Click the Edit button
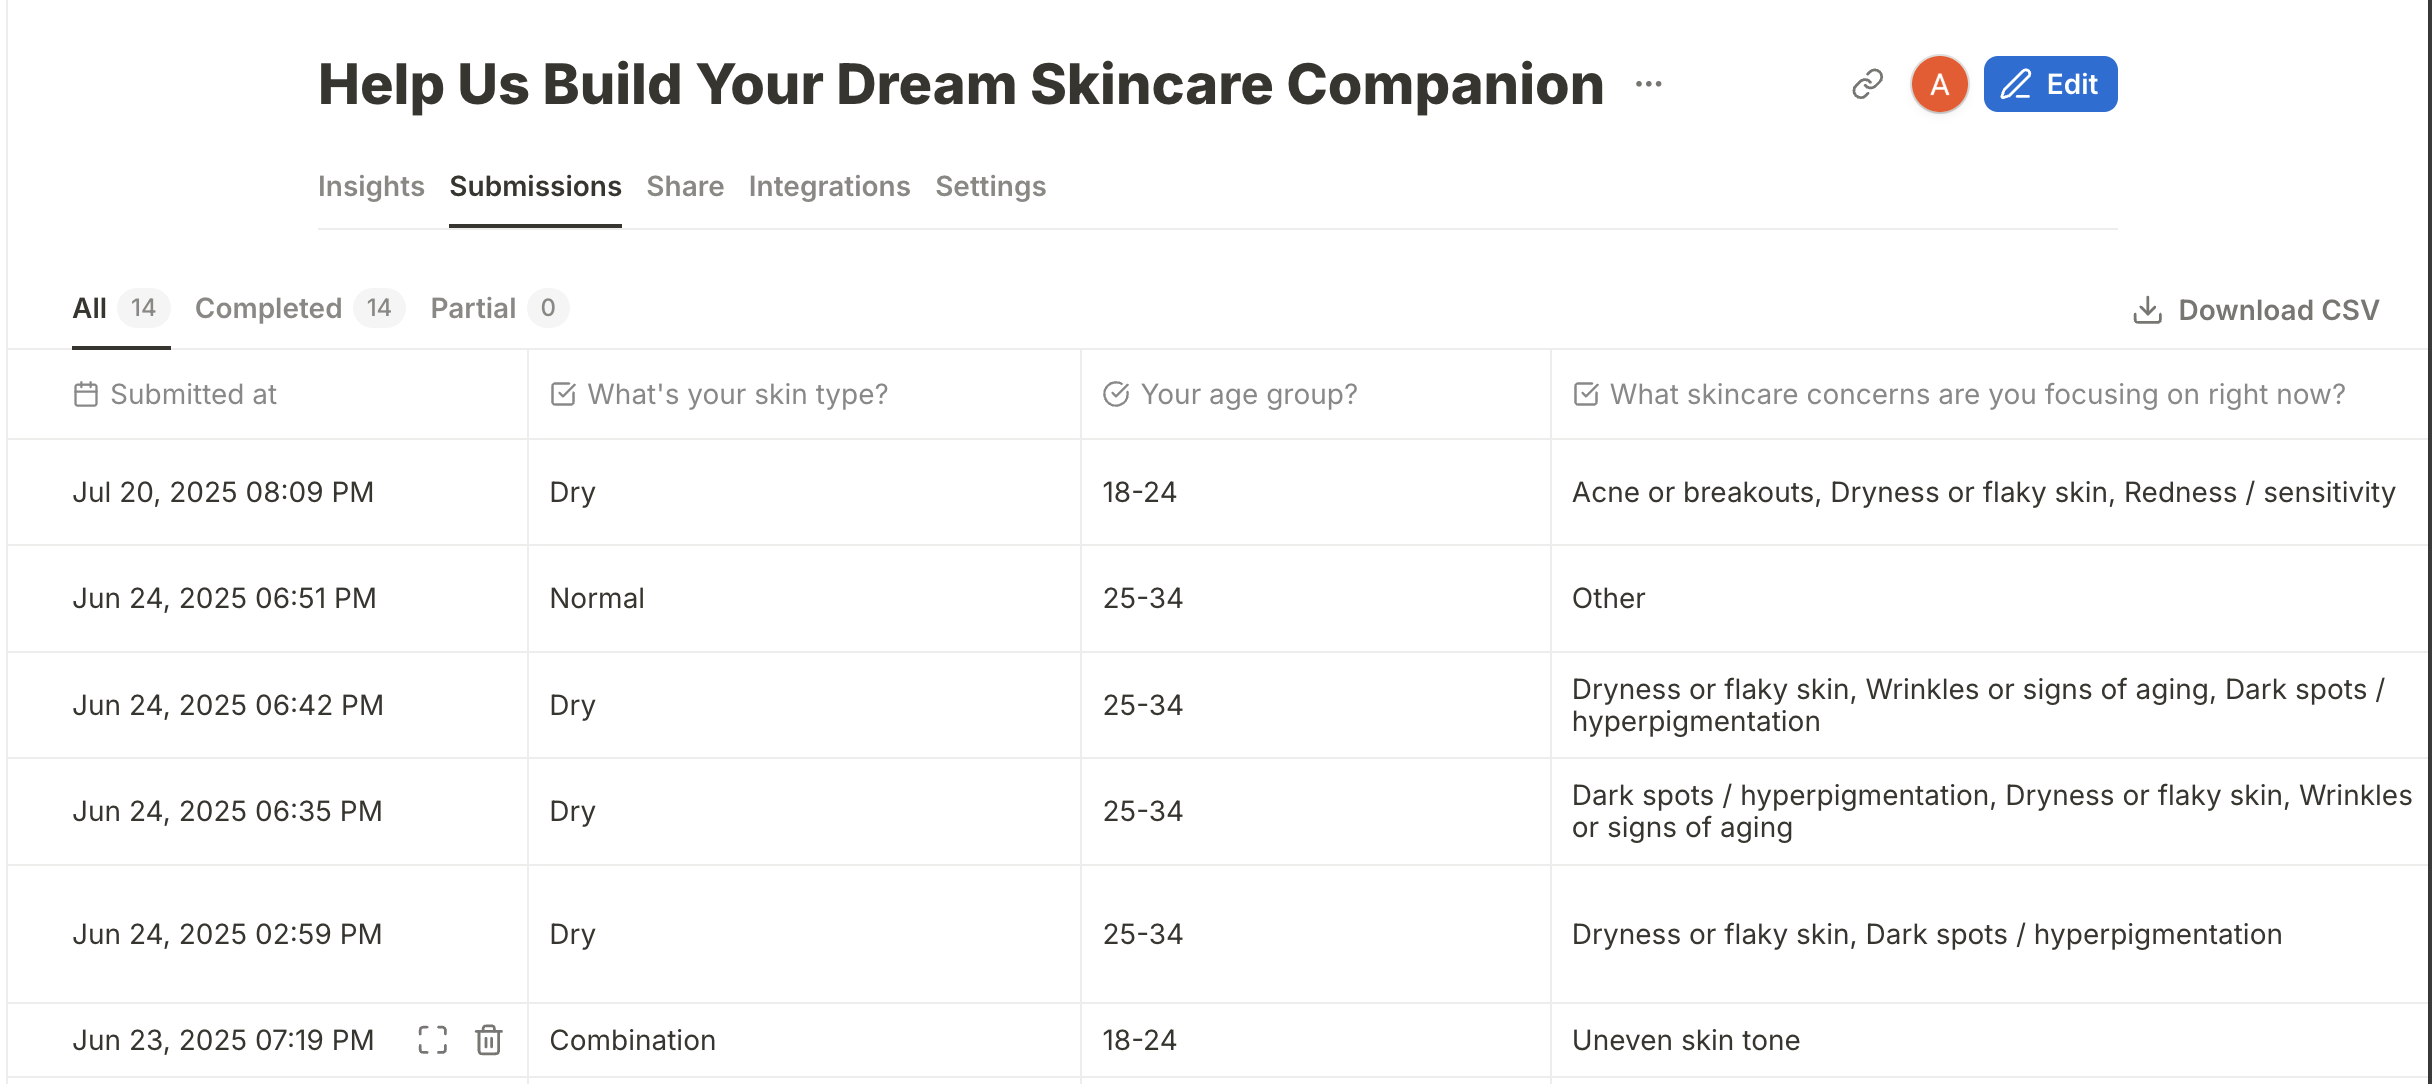Screen dimensions: 2432x1084 [x=2050, y=84]
